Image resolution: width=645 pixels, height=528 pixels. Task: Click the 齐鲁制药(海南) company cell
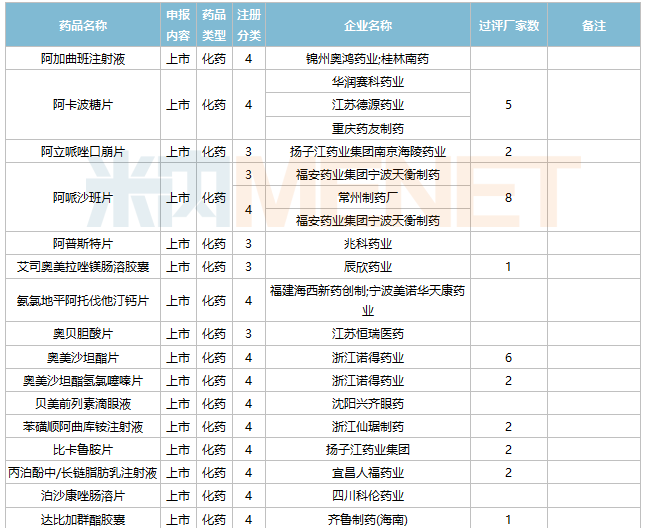coord(368,519)
